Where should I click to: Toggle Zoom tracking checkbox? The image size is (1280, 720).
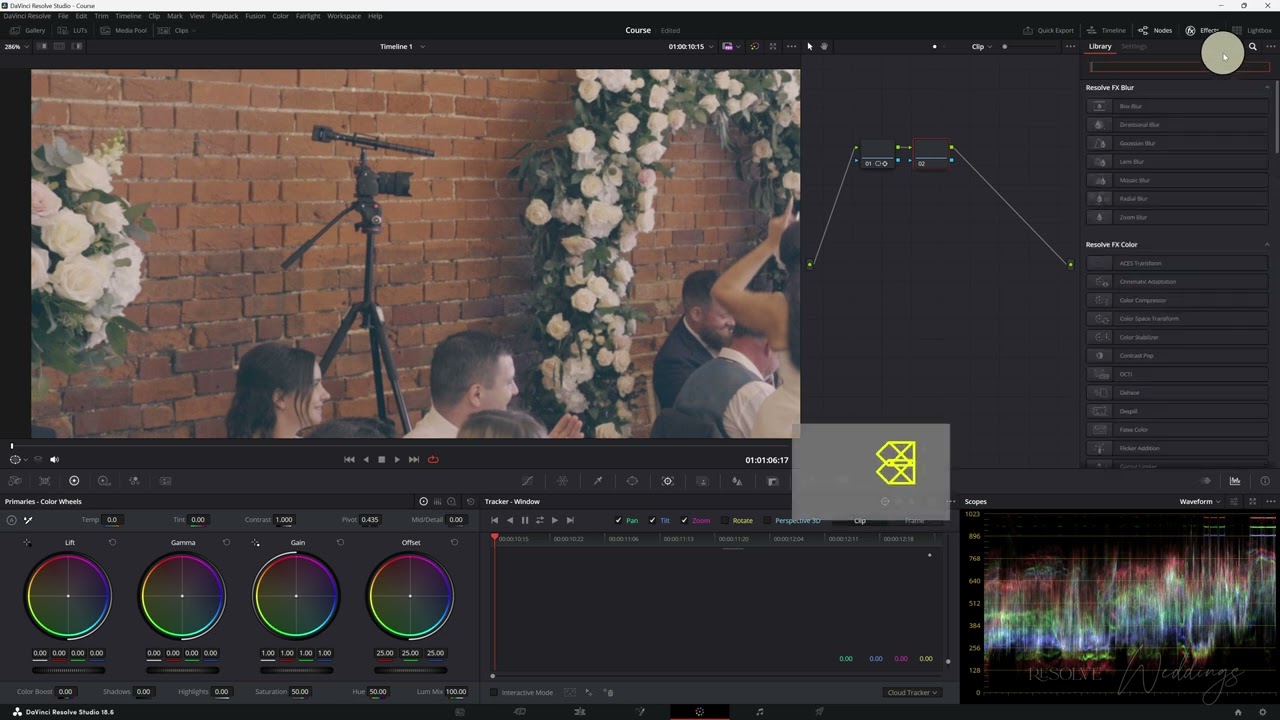click(684, 520)
